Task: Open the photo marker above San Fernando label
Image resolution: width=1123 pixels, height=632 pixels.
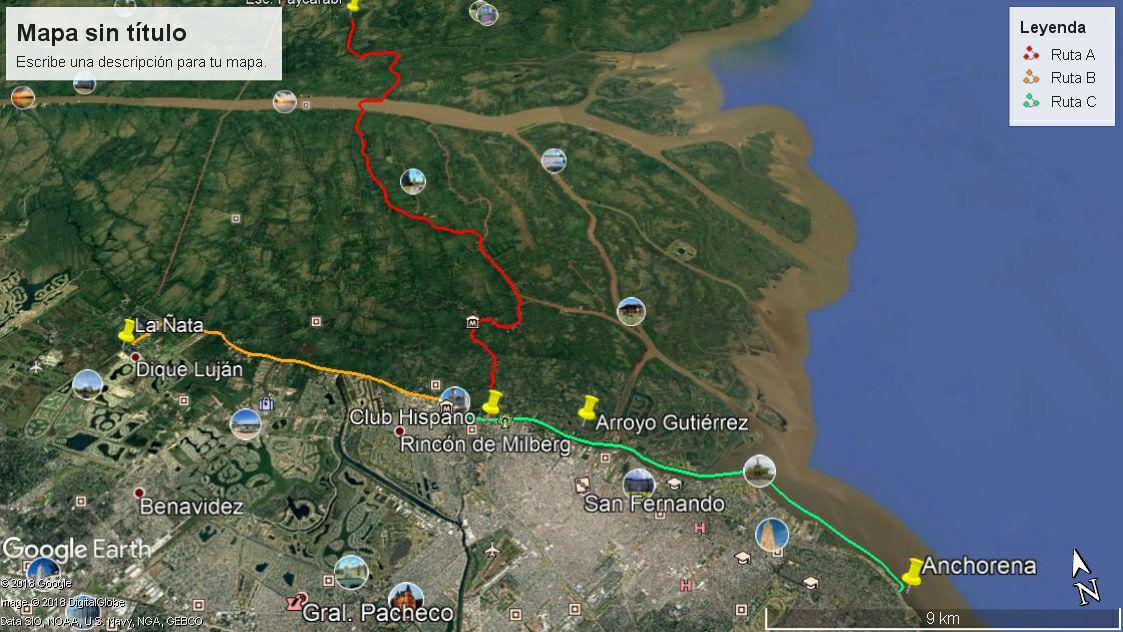Action: 638,482
